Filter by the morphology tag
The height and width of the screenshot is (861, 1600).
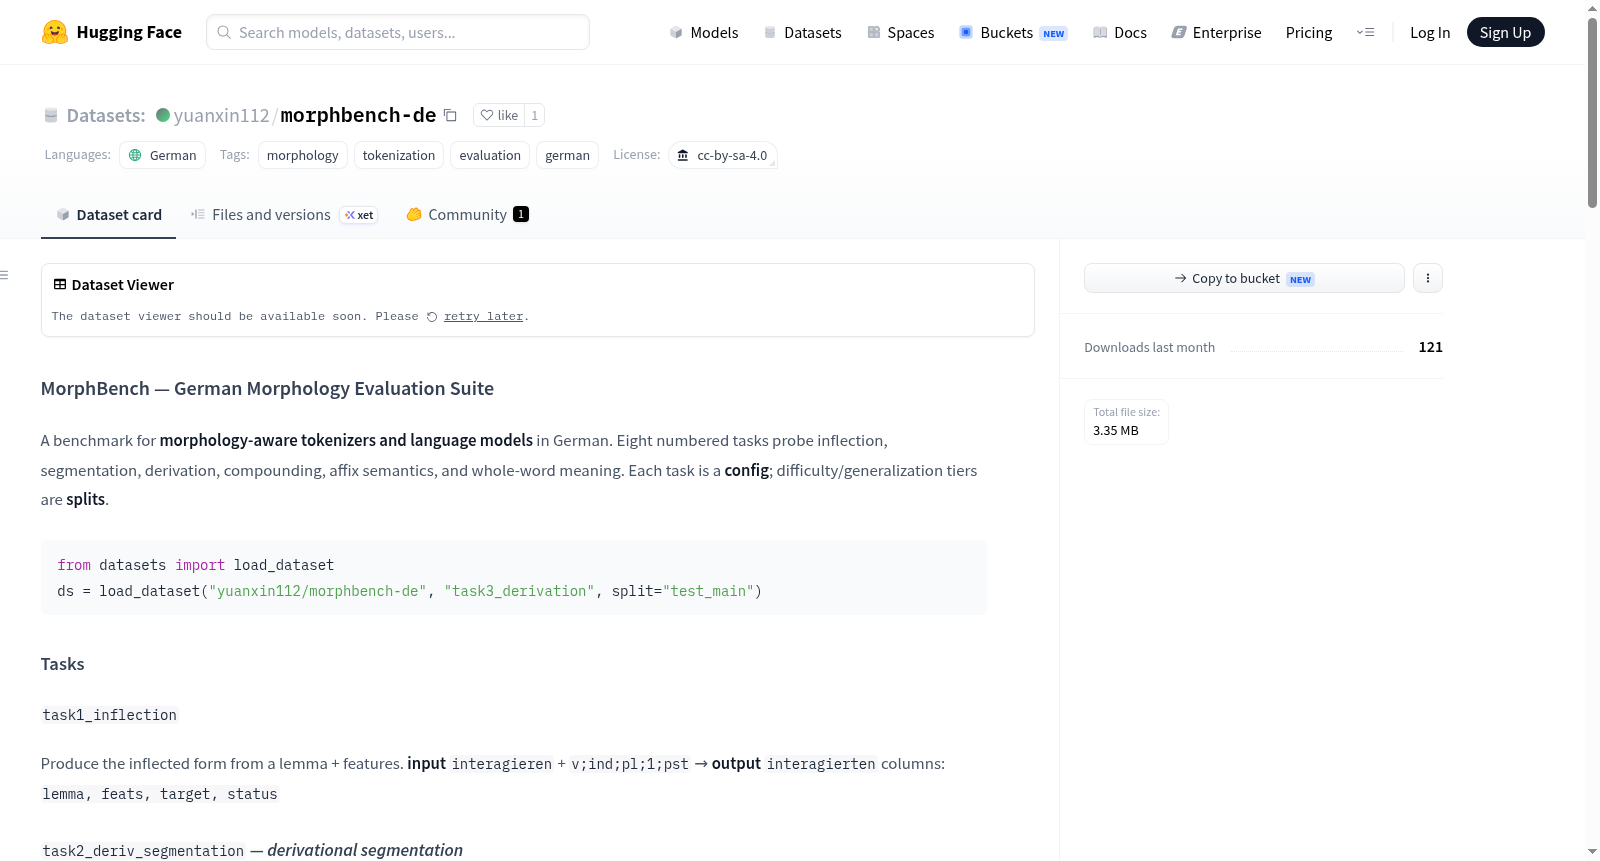point(303,155)
